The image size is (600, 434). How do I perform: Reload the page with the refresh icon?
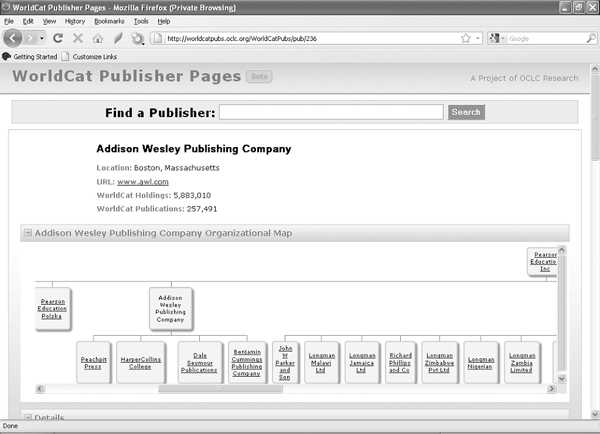click(59, 39)
